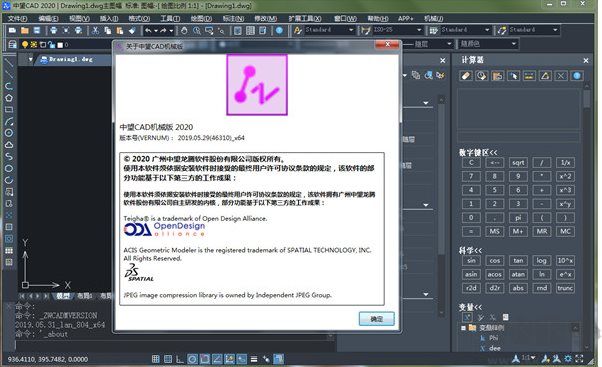Image resolution: width=602 pixels, height=367 pixels.
Task: Click the blue Help icon in calculator toolbar
Action: [x=577, y=76]
